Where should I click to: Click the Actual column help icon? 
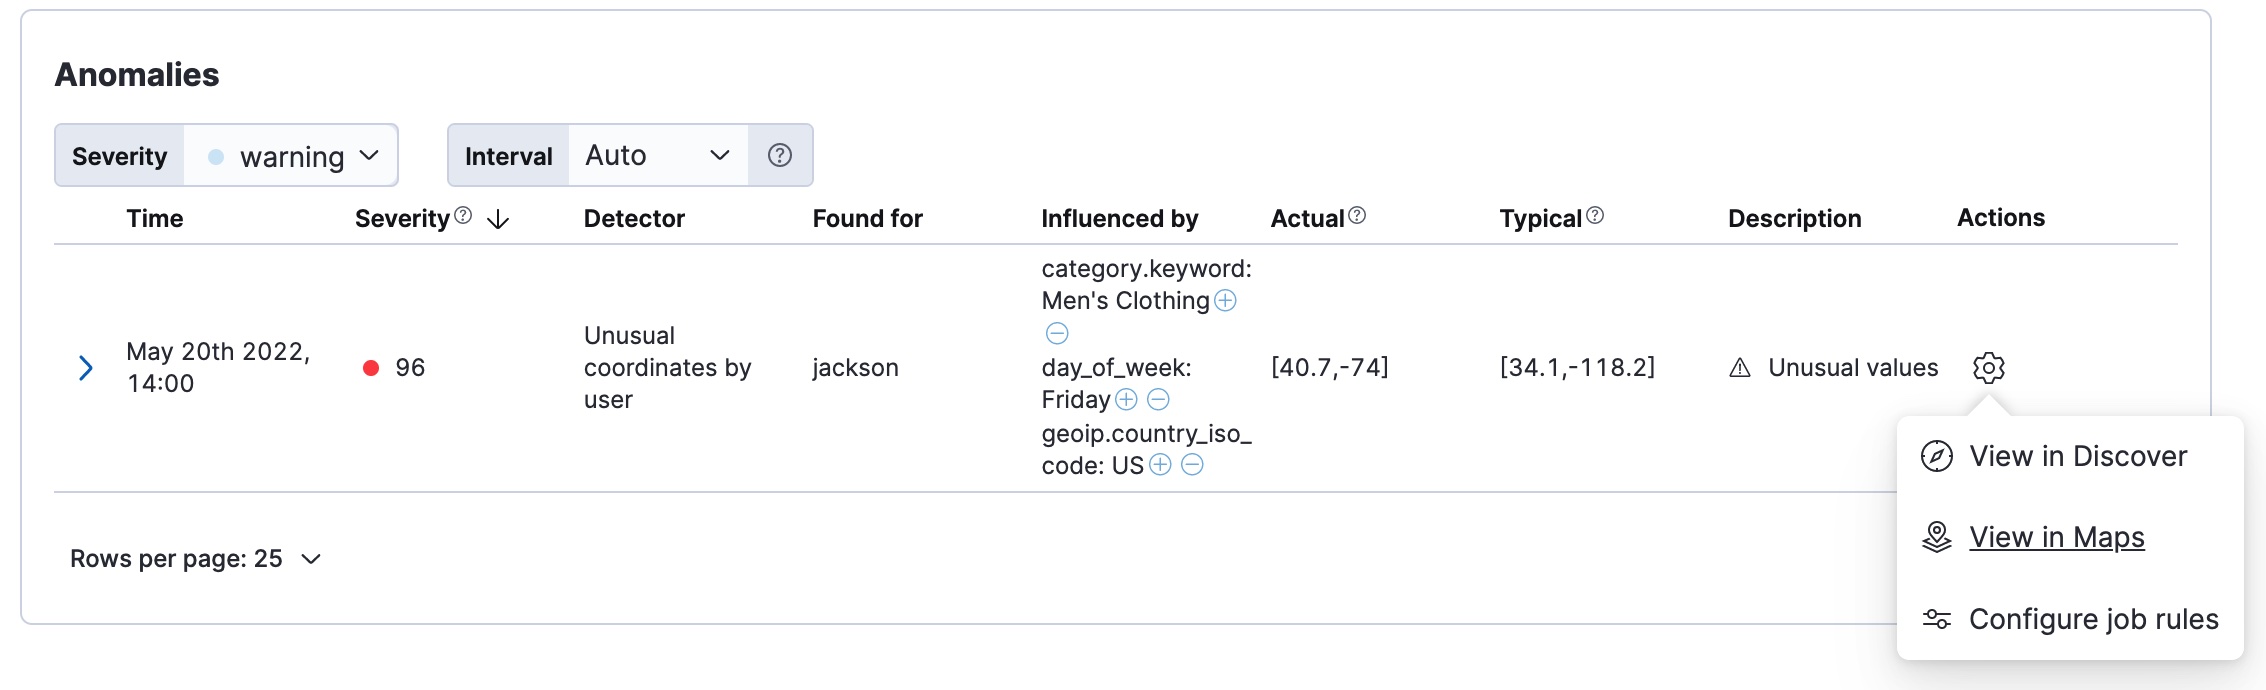click(1357, 216)
